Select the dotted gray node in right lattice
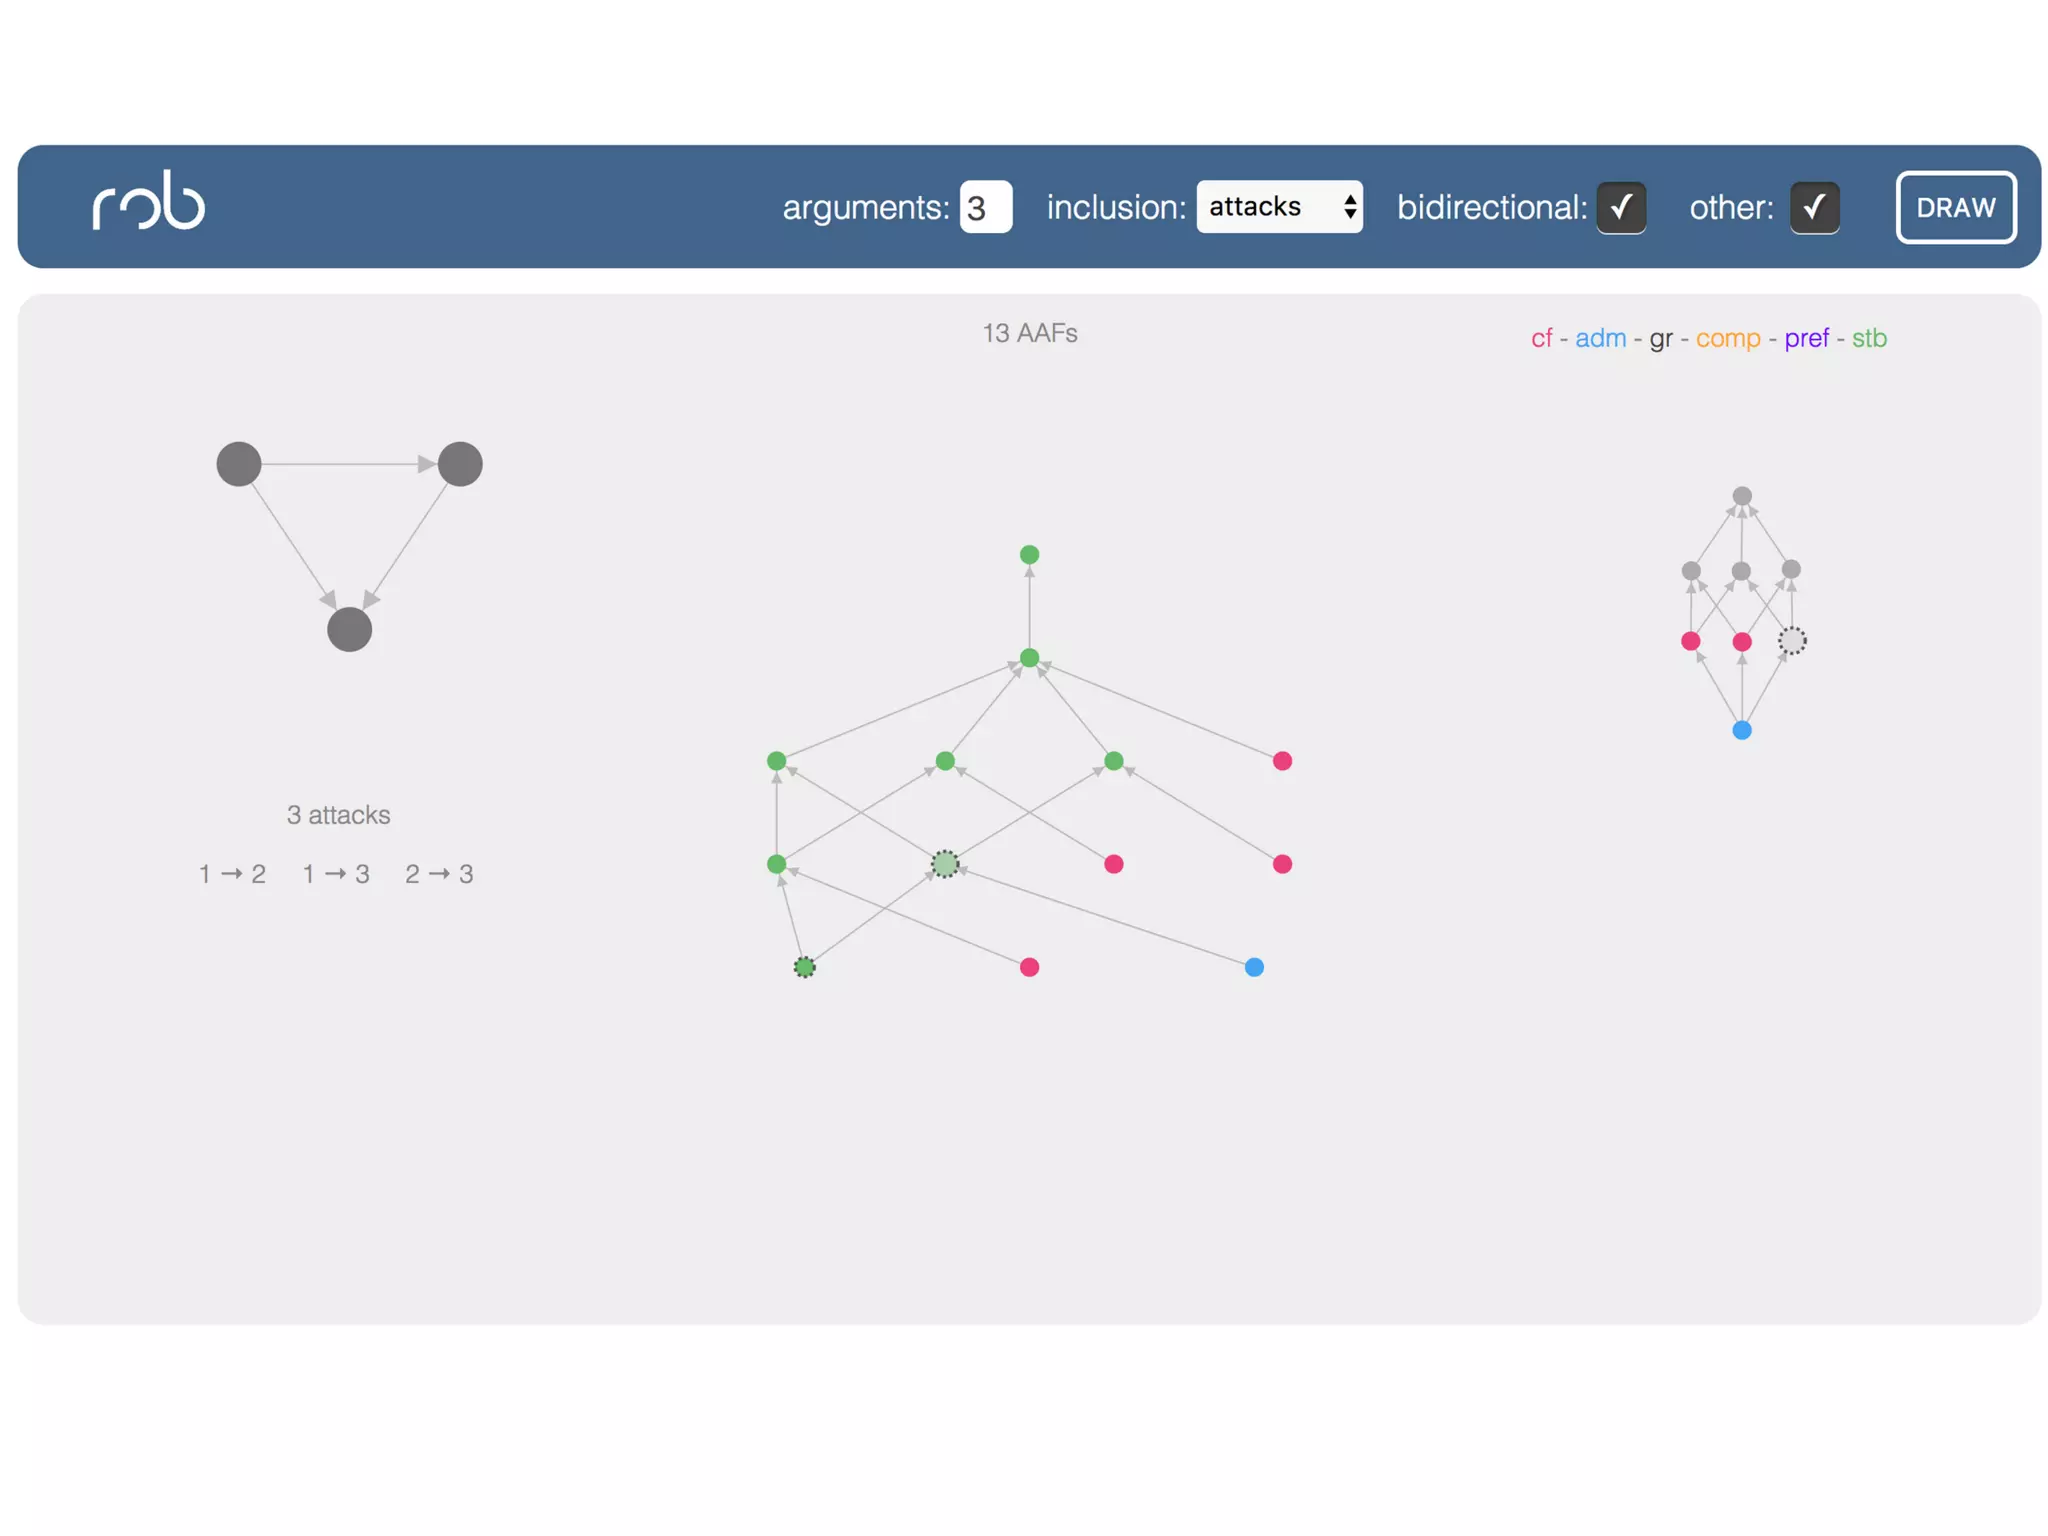This screenshot has width=2048, height=1536. 1792,641
